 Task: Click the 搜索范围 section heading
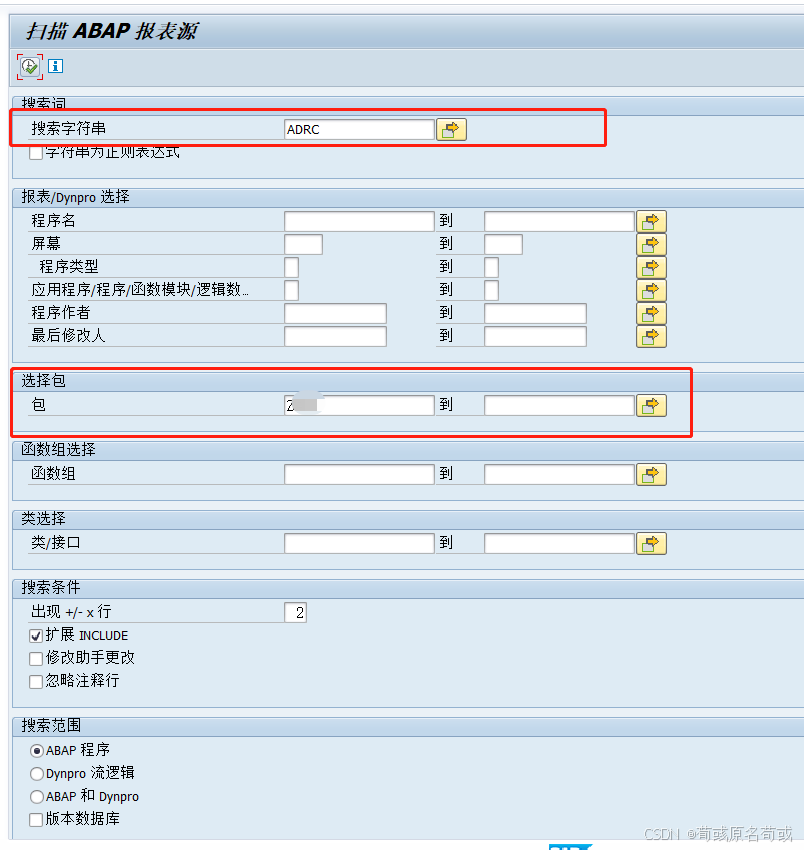(x=51, y=726)
